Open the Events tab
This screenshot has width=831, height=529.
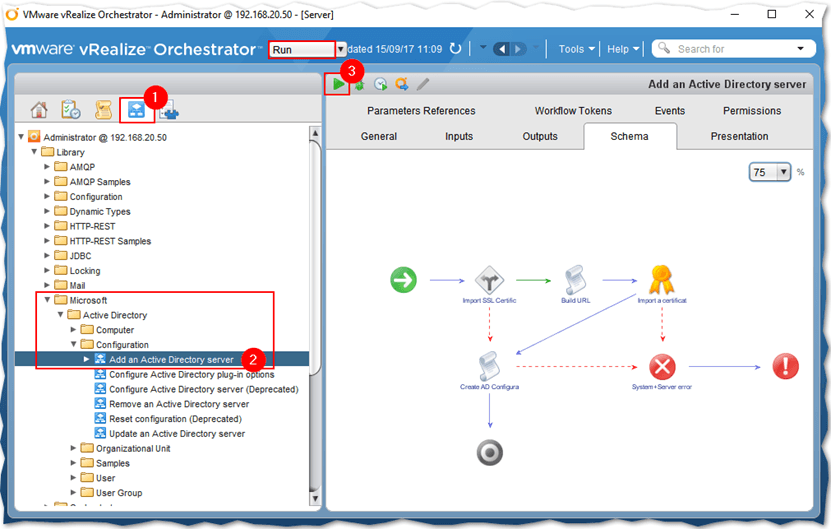point(670,111)
